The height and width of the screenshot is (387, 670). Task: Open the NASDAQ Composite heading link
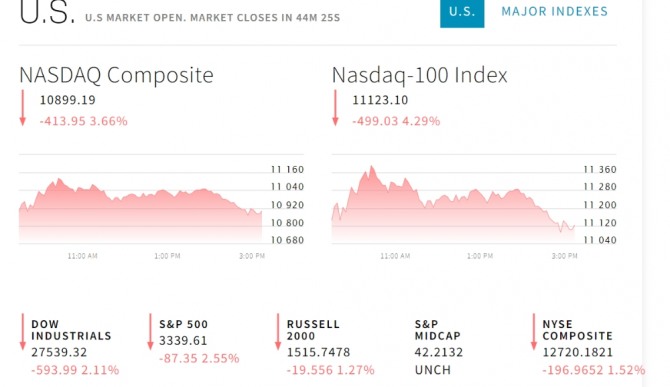pos(116,75)
